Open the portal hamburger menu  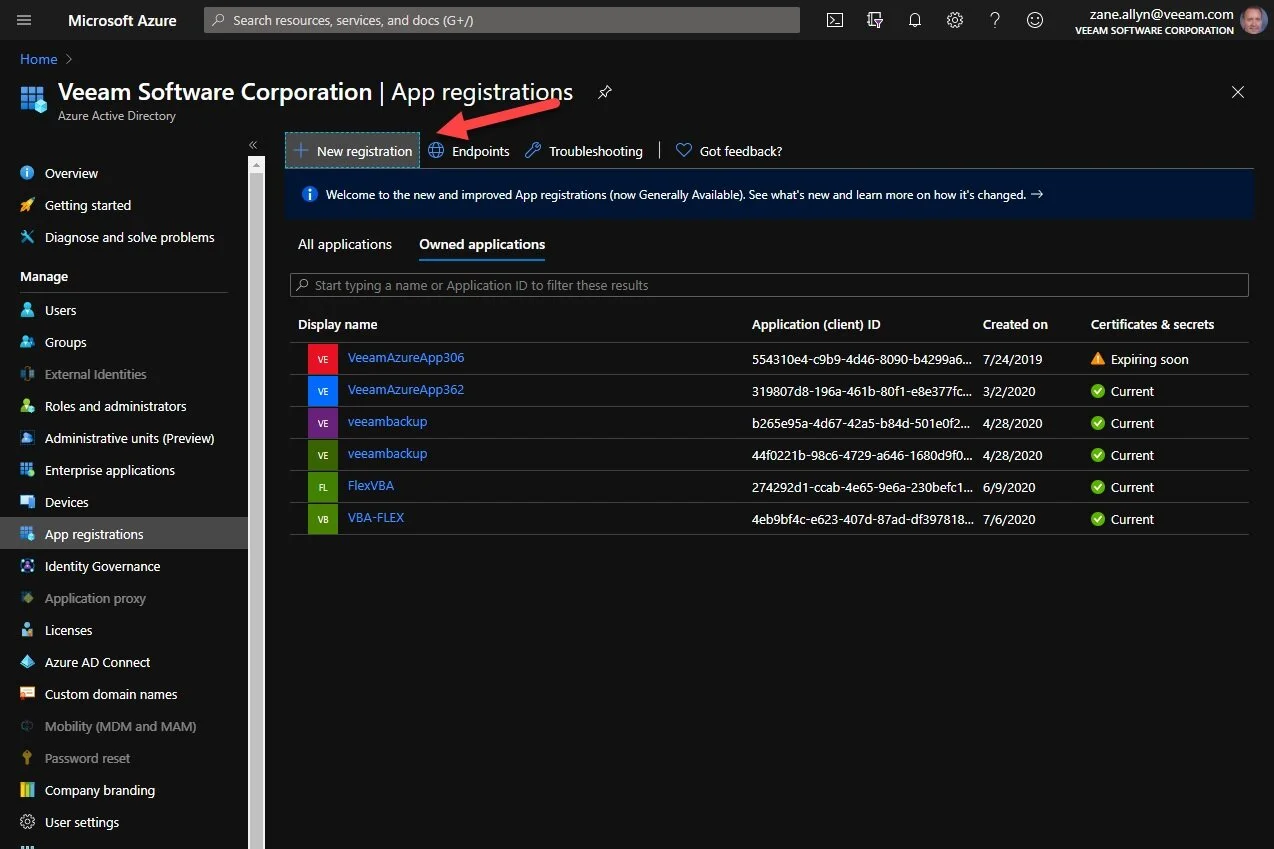[x=24, y=20]
